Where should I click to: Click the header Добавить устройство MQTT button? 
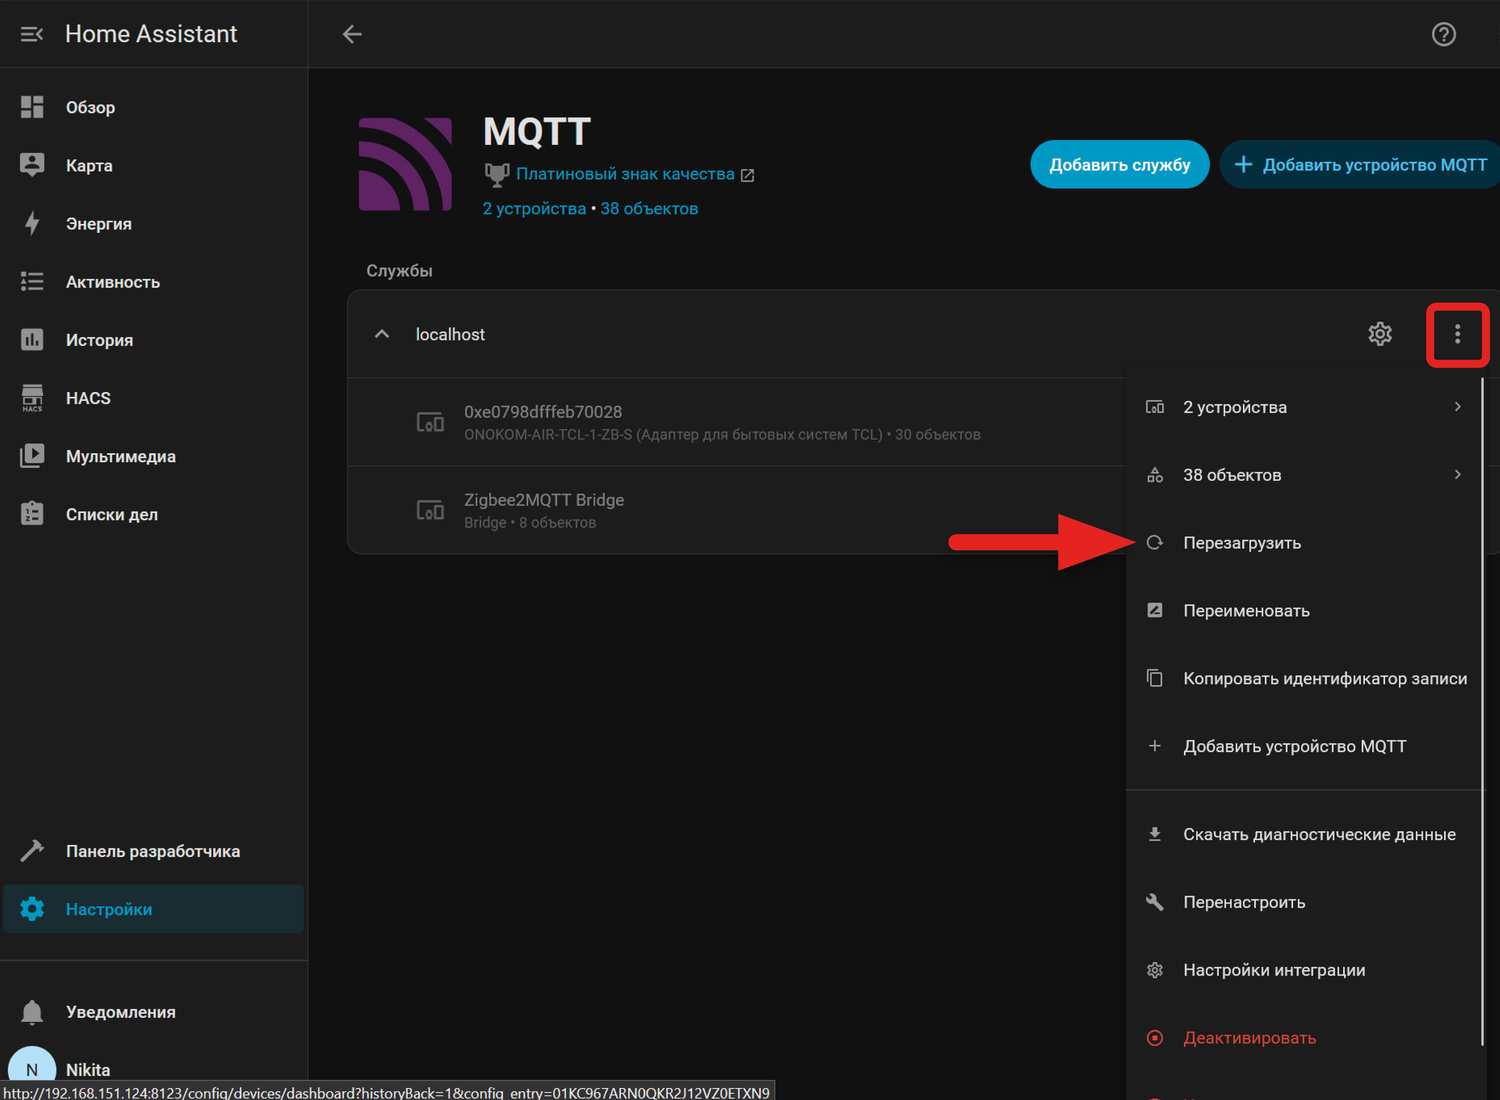point(1360,165)
